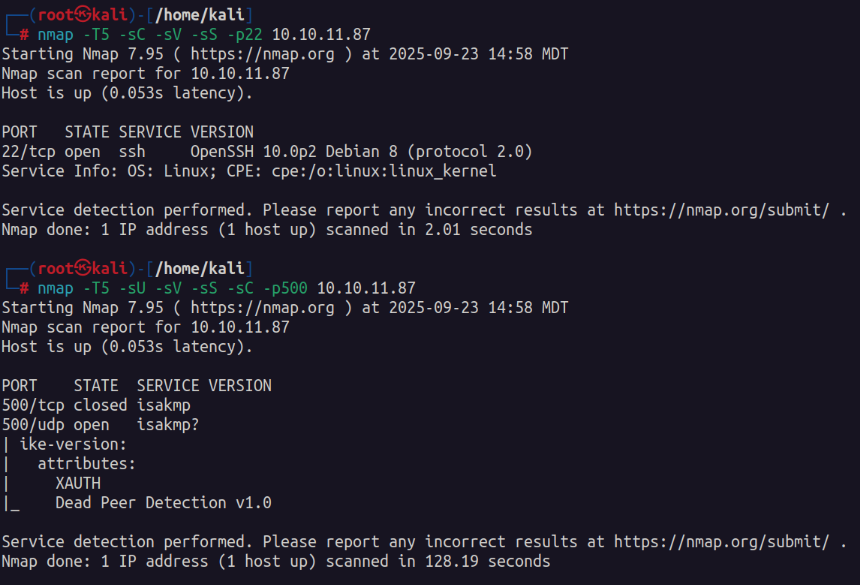860x585 pixels.
Task: Click the Kali skull icon in the second prompt
Action: [82, 269]
